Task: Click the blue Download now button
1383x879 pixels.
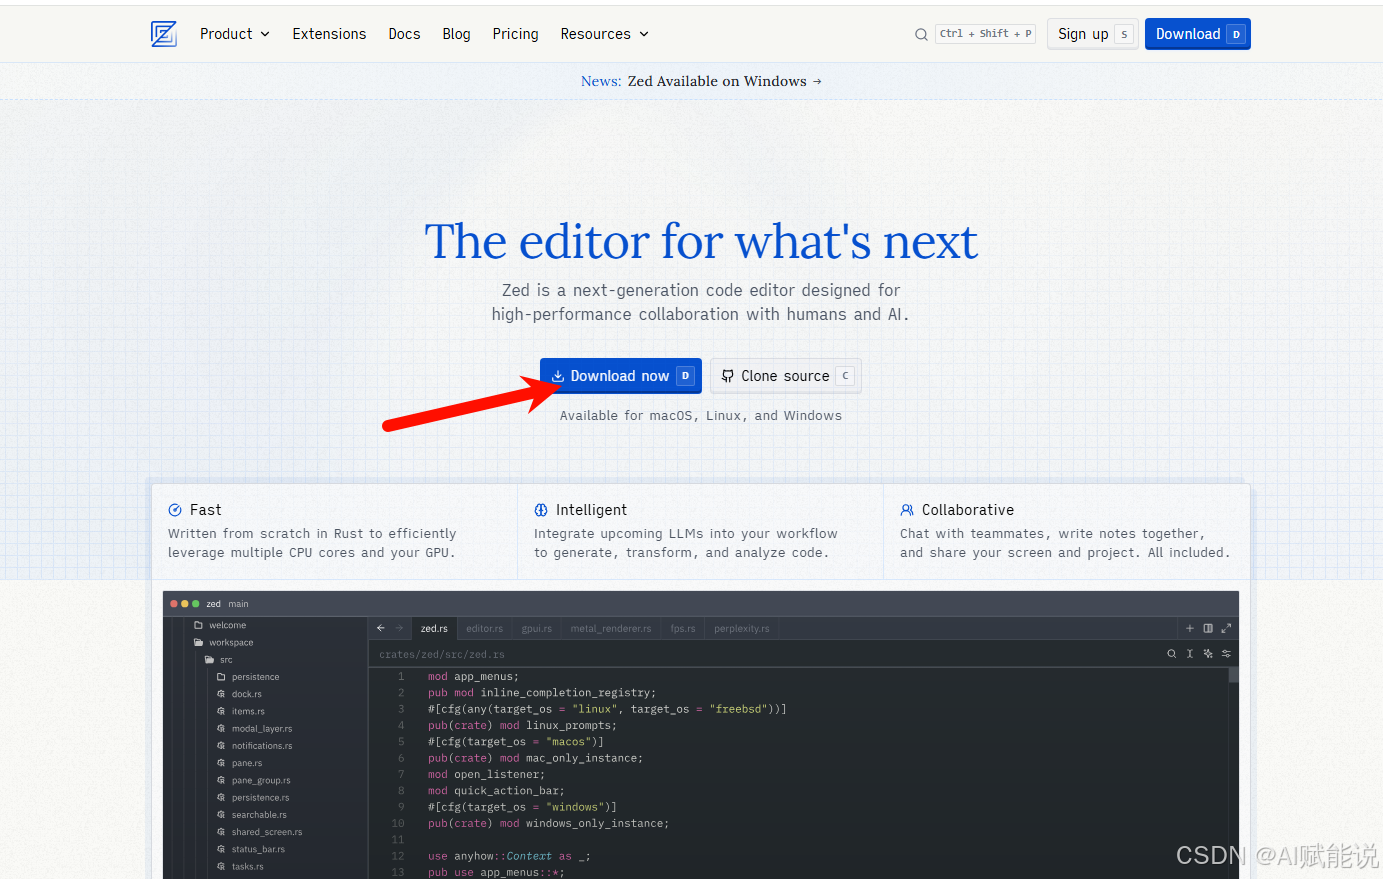Action: tap(621, 376)
